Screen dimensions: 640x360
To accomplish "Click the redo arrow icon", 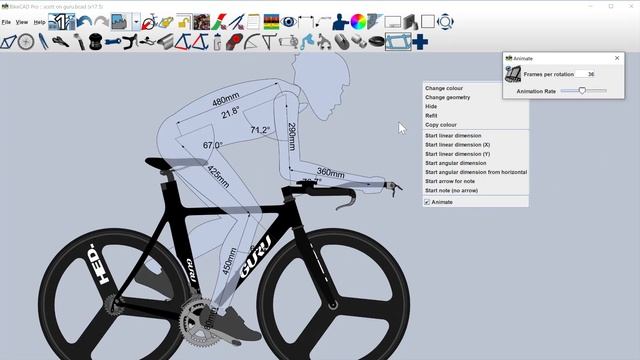I will point(101,22).
